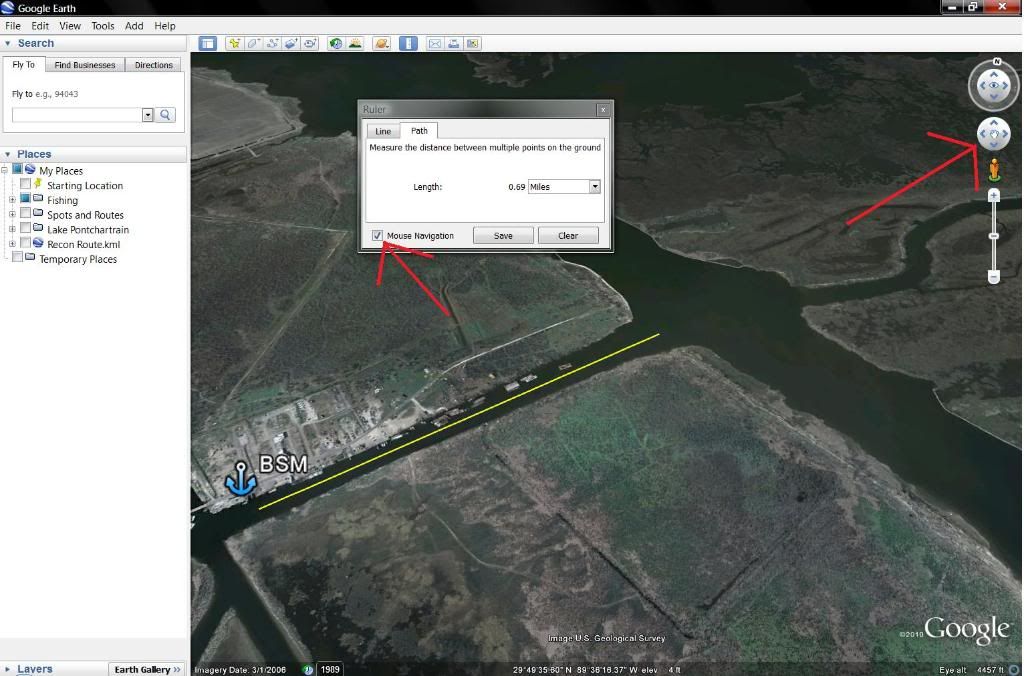Viewport: 1024px width, 676px height.
Task: Print the current view
Action: click(x=453, y=44)
